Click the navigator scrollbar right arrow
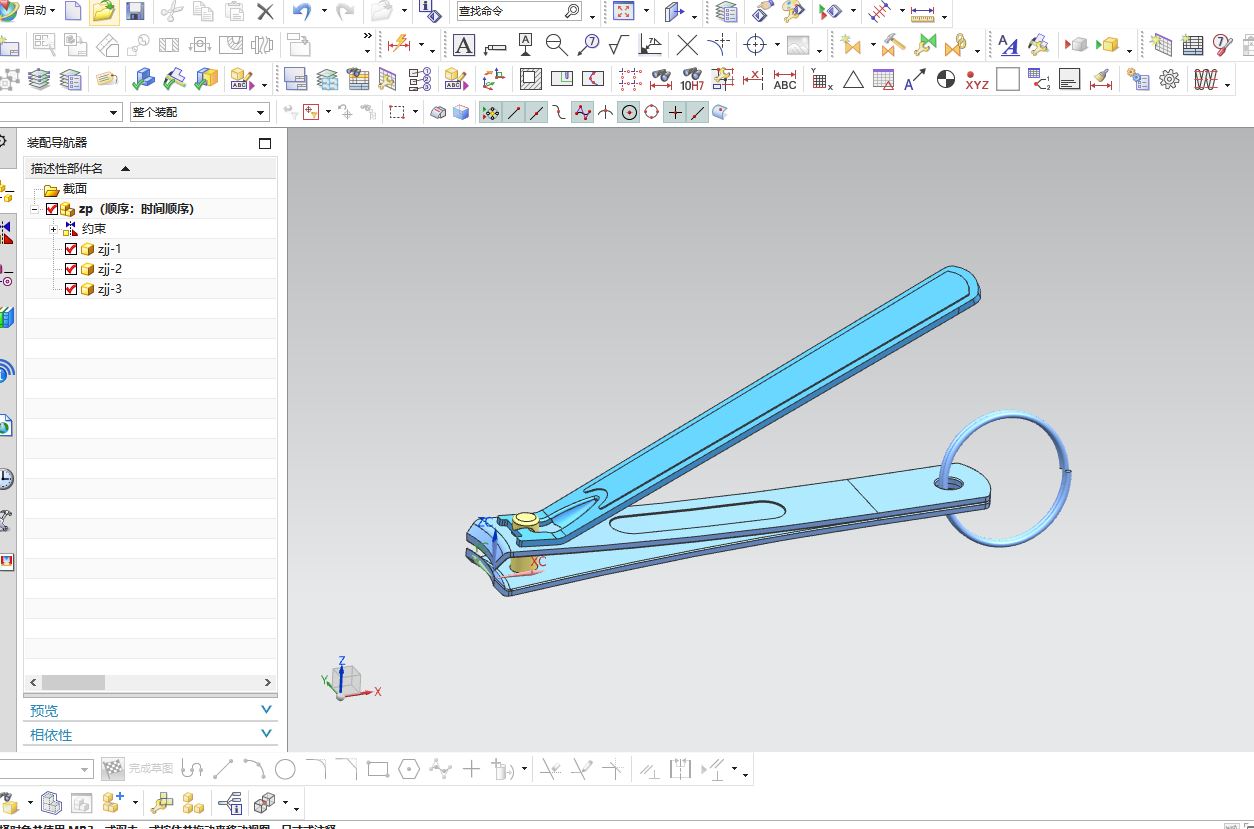Image resolution: width=1254 pixels, height=829 pixels. (x=268, y=682)
